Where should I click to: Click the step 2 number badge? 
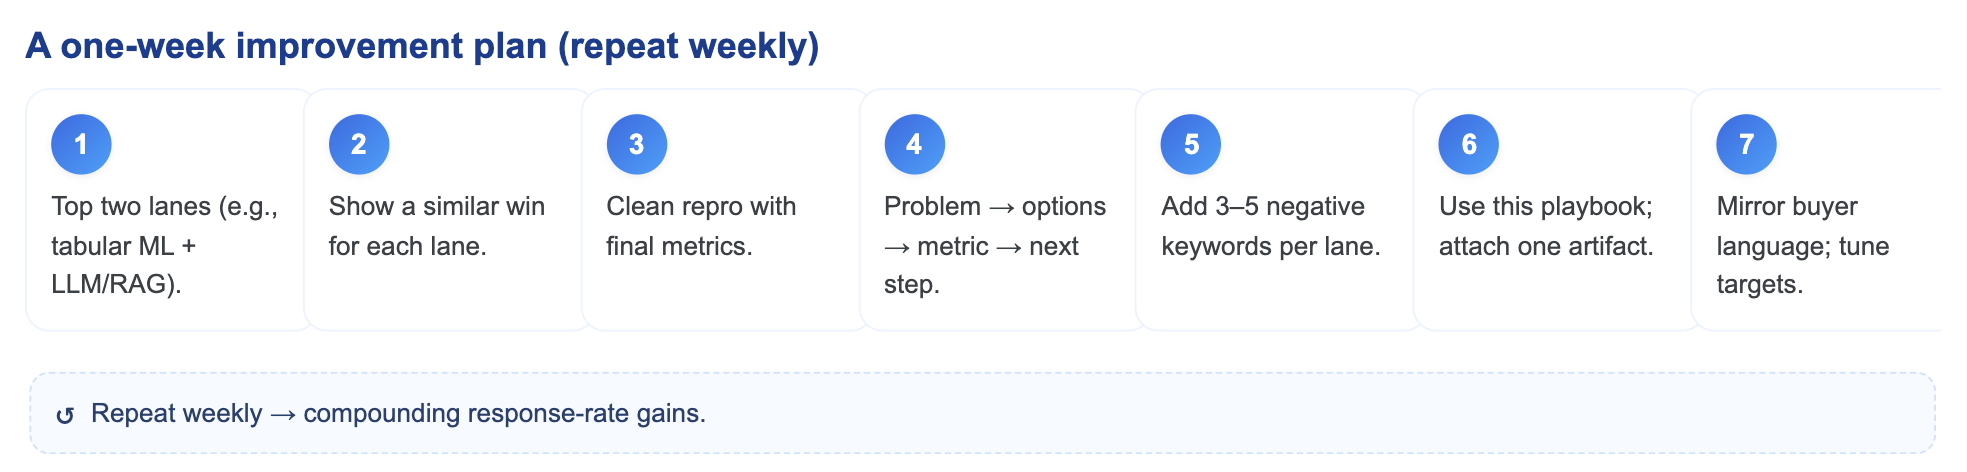pos(359,144)
